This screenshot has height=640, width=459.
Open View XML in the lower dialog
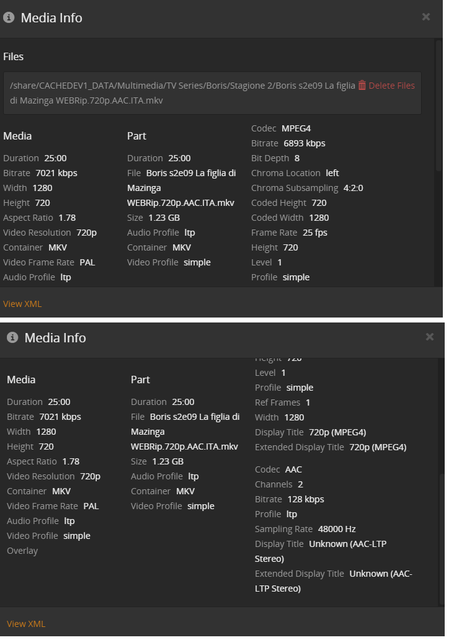click(x=26, y=624)
